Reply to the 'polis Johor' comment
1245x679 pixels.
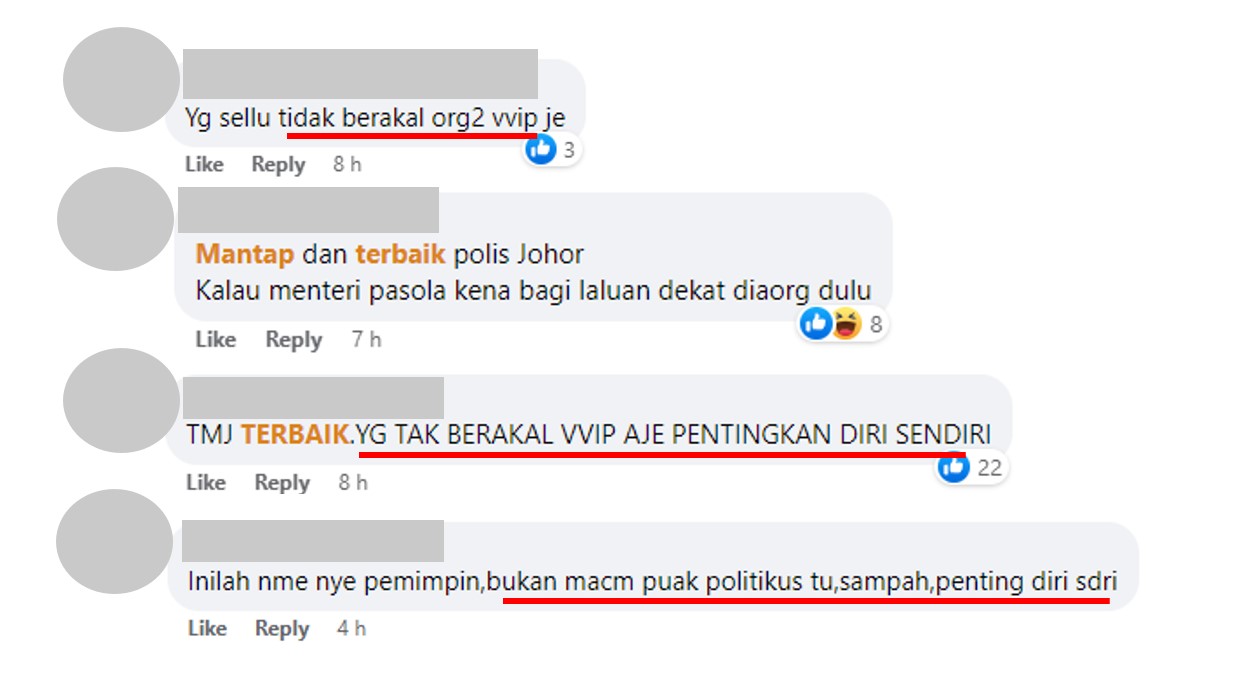(x=294, y=340)
